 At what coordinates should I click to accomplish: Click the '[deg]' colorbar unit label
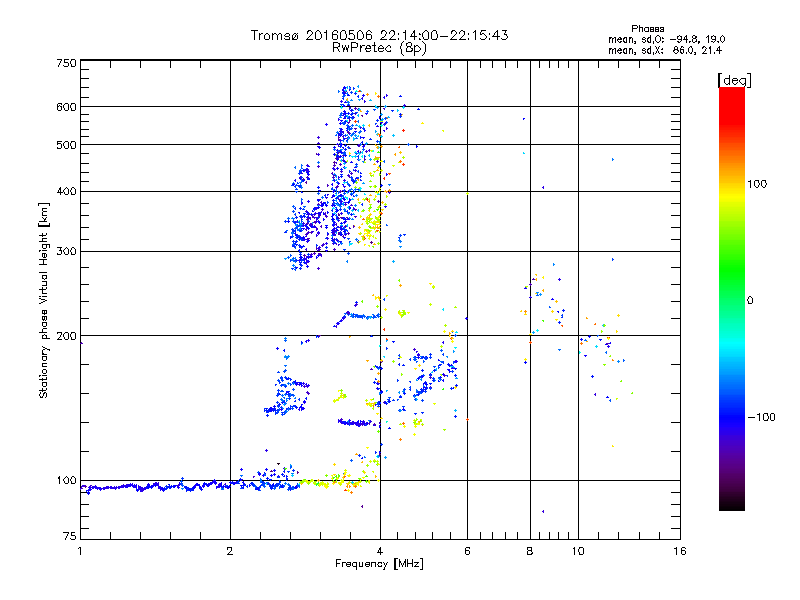(x=734, y=80)
